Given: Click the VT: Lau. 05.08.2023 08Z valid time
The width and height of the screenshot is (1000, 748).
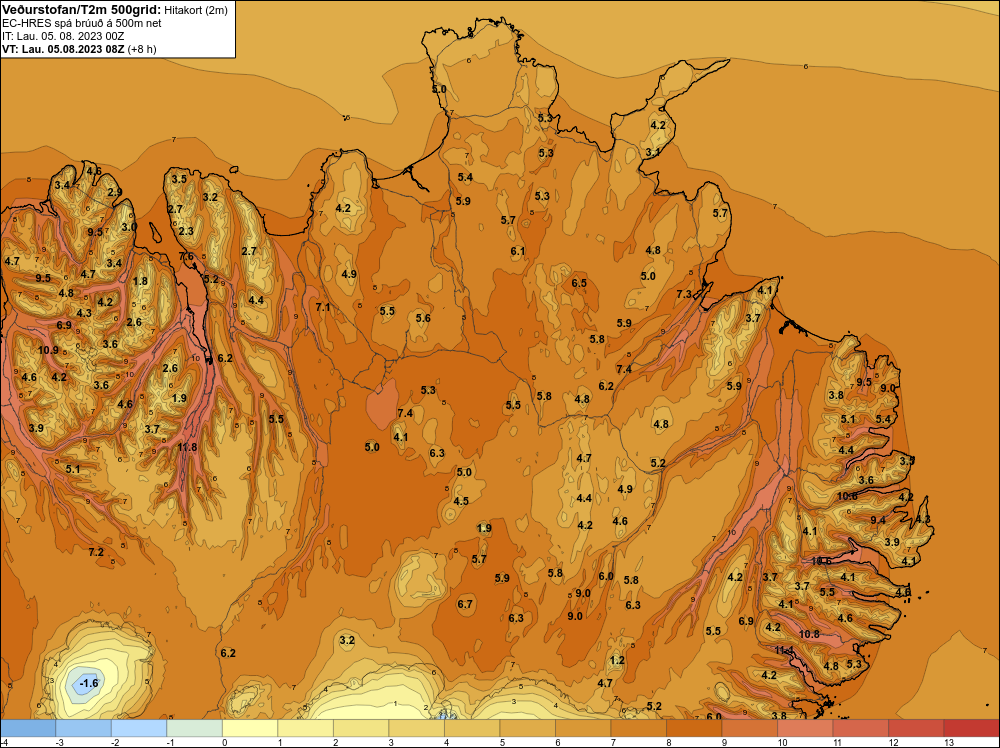Looking at the screenshot, I should pos(63,49).
